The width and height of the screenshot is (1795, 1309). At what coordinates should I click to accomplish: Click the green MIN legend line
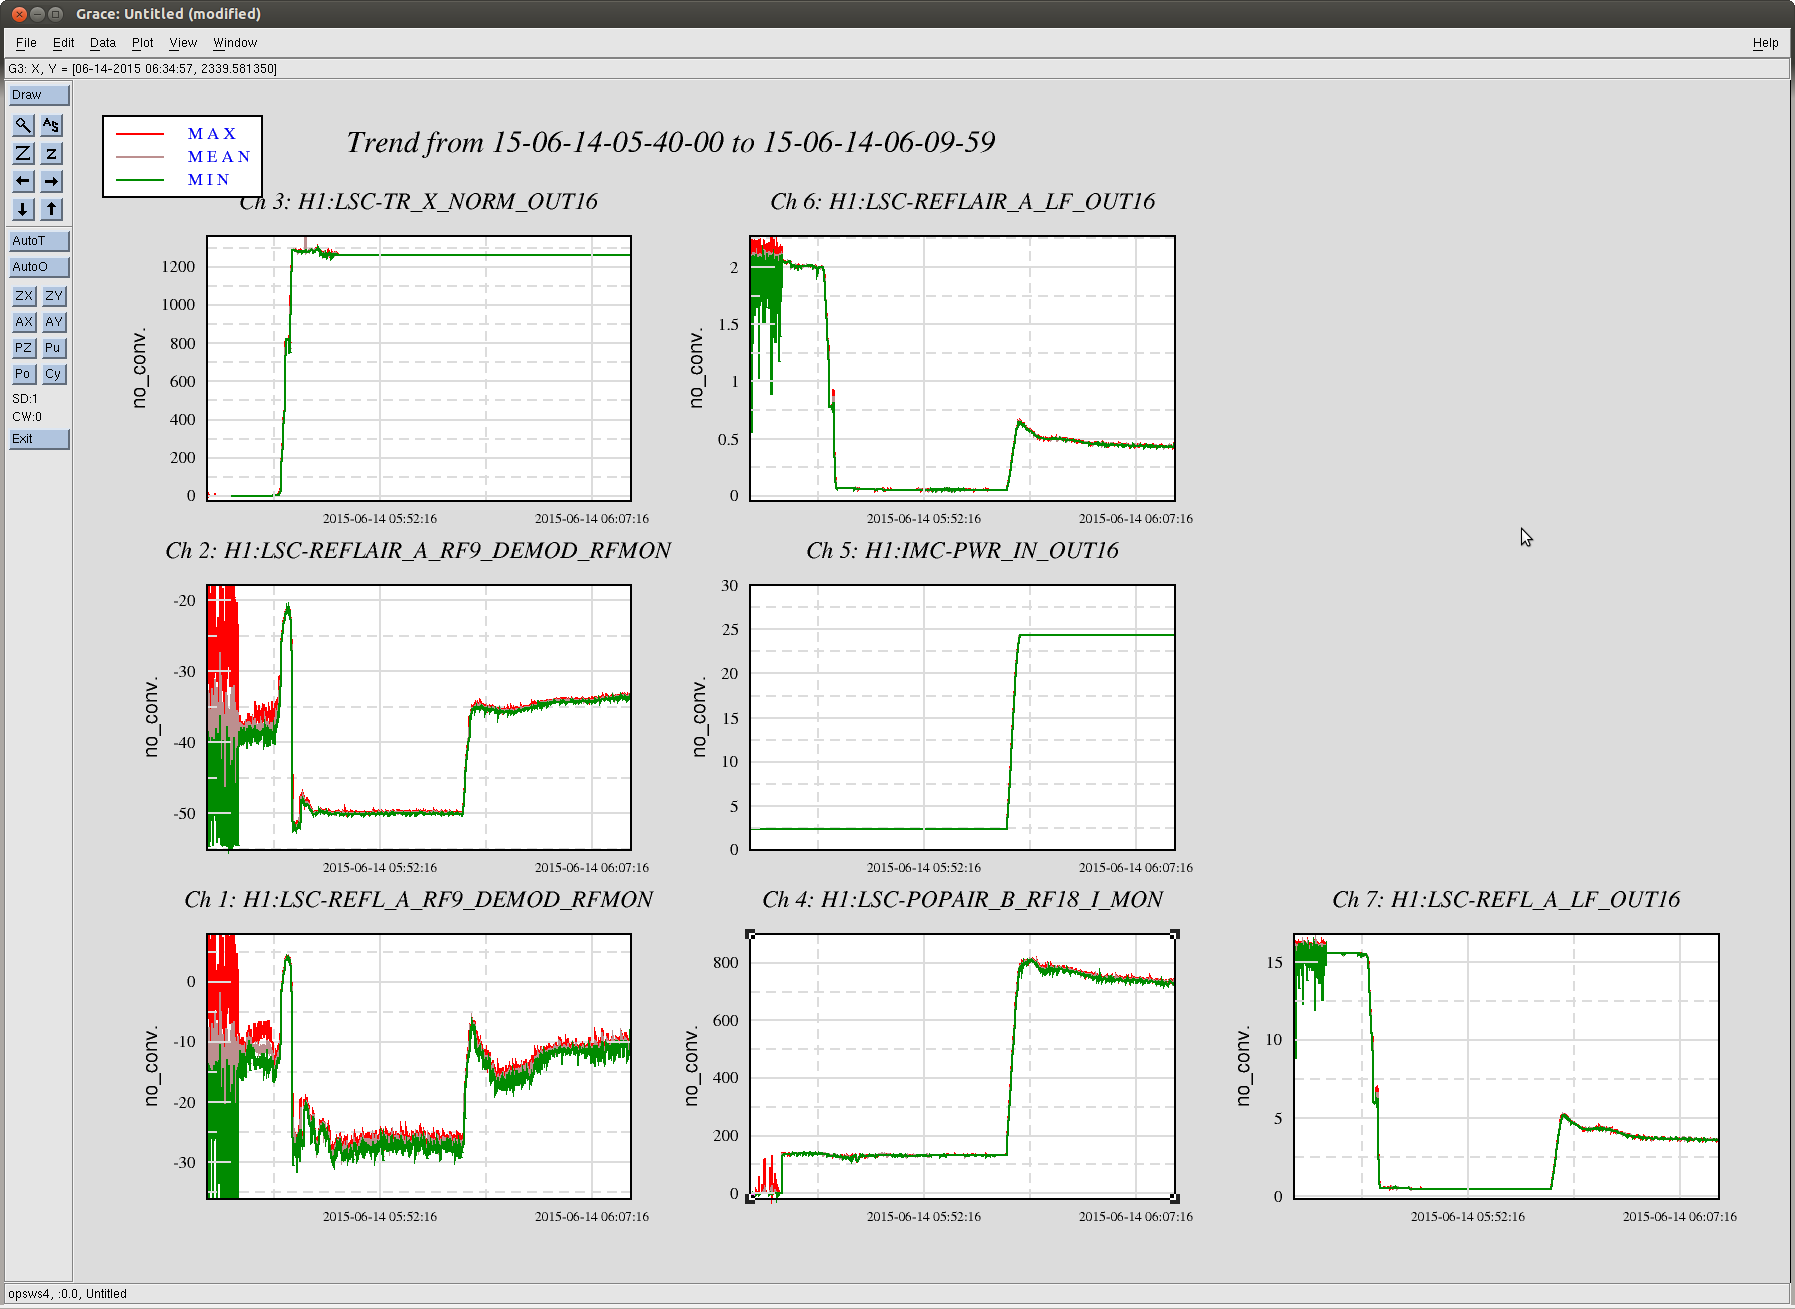140,180
